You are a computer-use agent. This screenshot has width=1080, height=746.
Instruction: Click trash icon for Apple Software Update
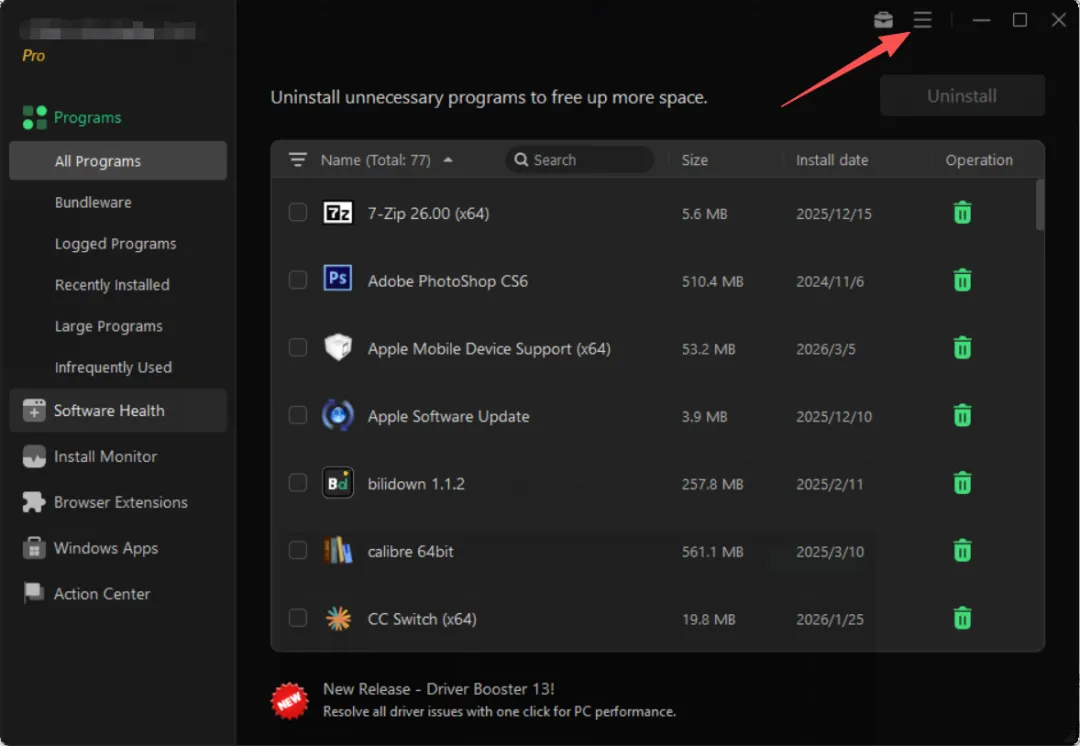click(x=962, y=415)
